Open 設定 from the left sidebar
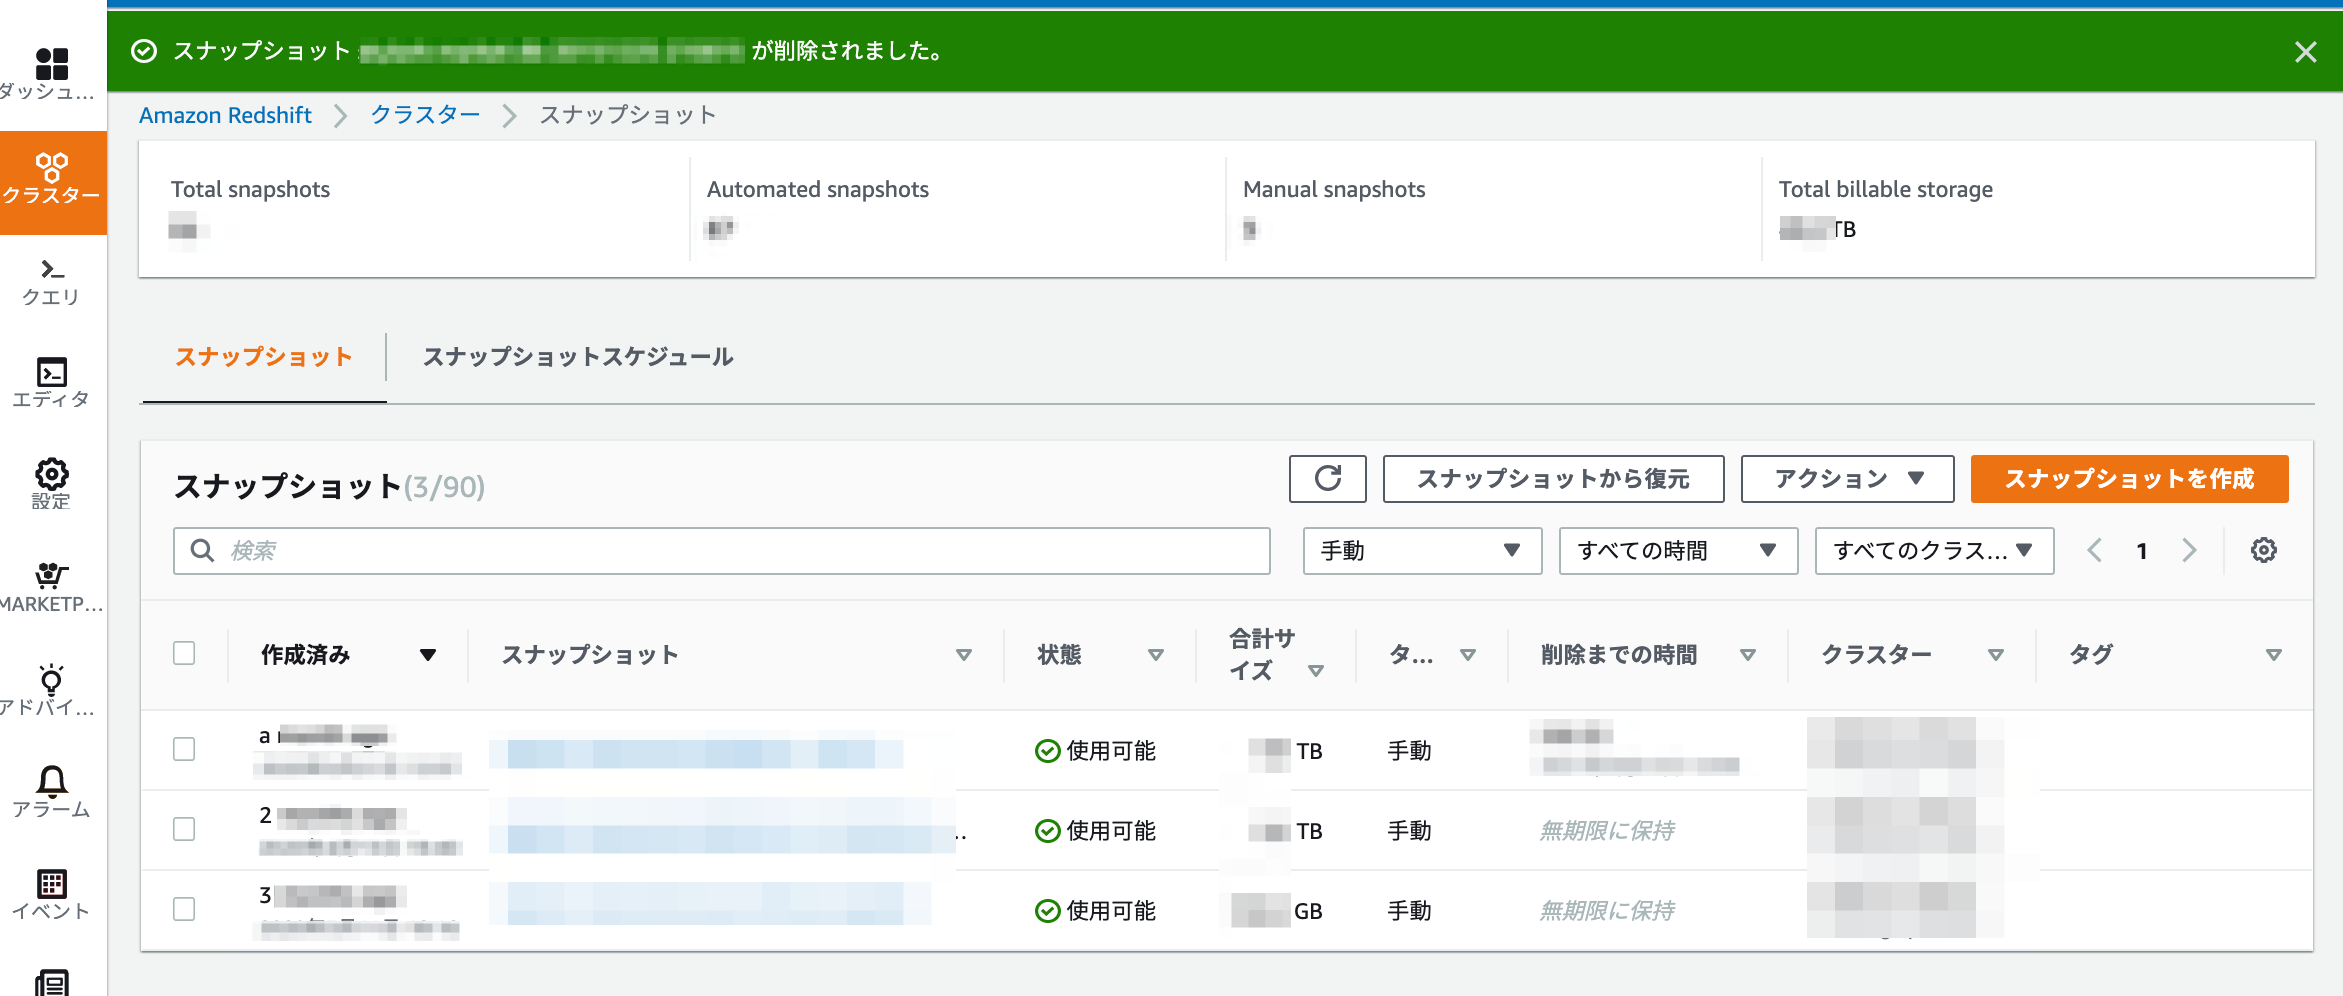2343x996 pixels. click(53, 484)
